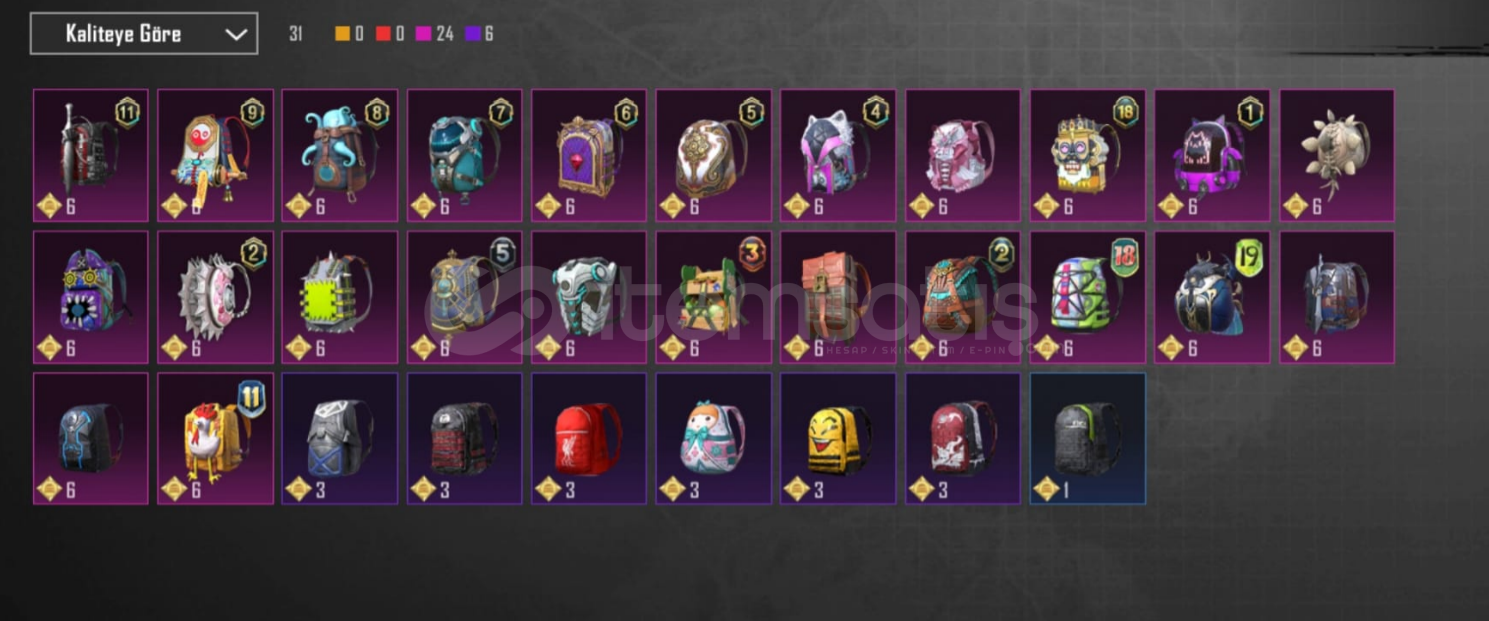This screenshot has height=621, width=1489.
Task: Select the grey level 1 backpack
Action: coord(1087,438)
